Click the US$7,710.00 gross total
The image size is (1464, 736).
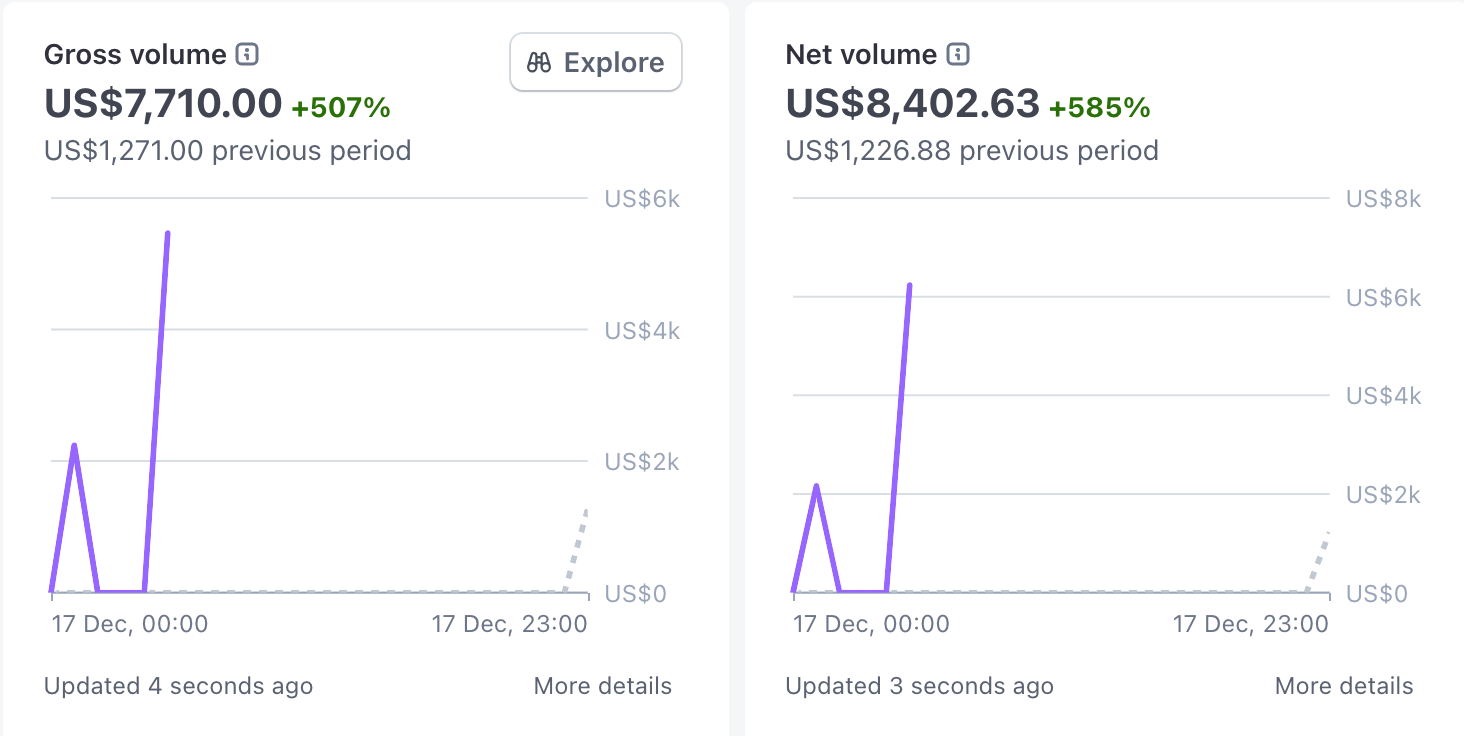tap(163, 103)
